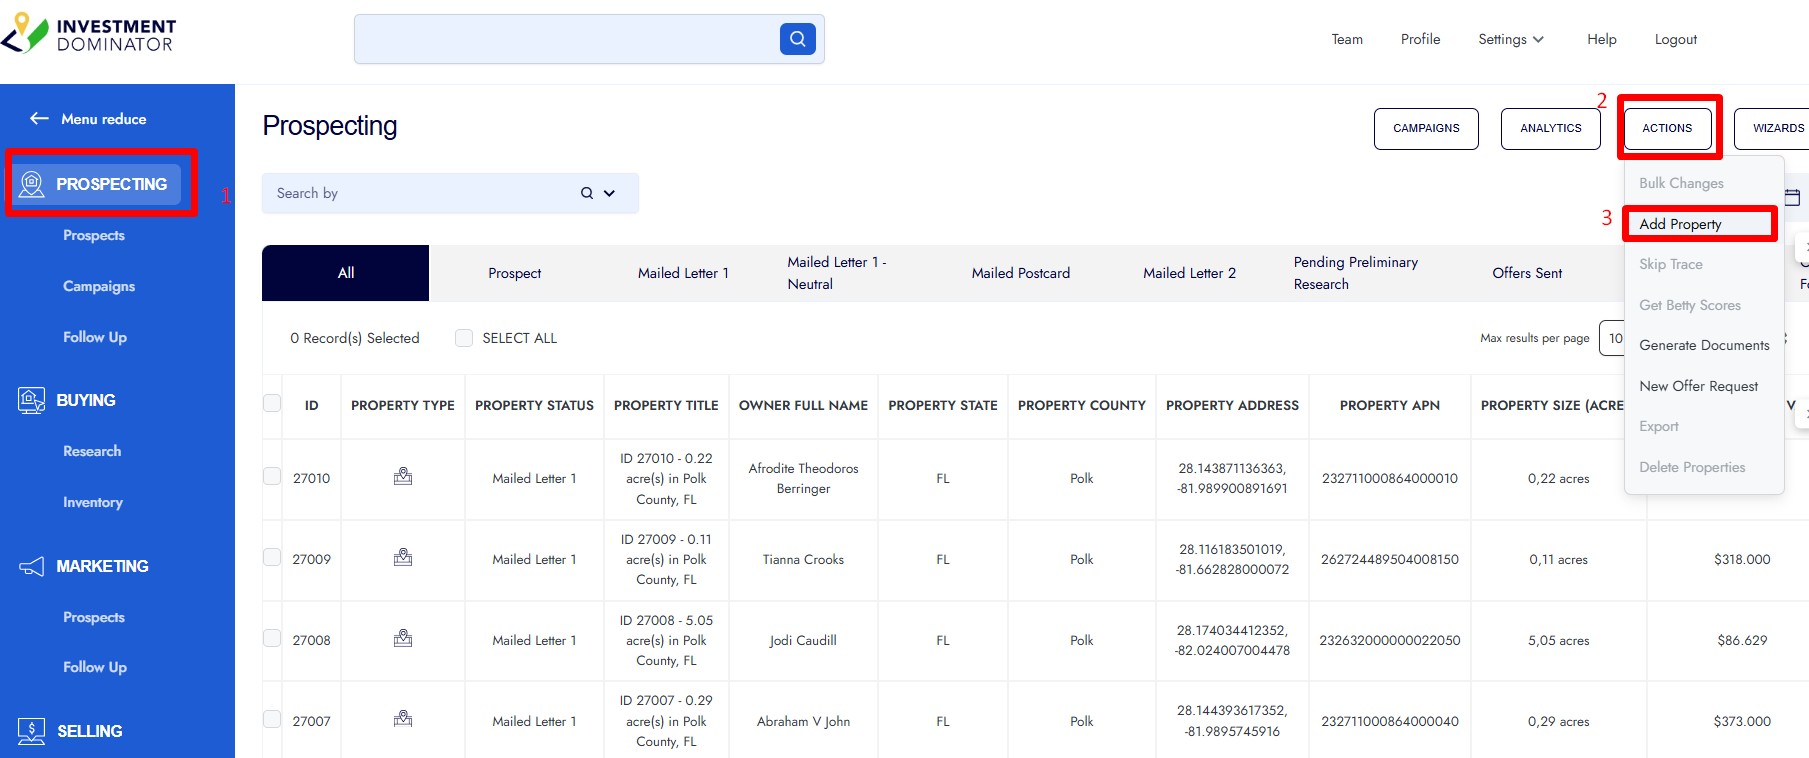Check the SELECT ALL checkbox
The image size is (1809, 758).
click(x=464, y=338)
